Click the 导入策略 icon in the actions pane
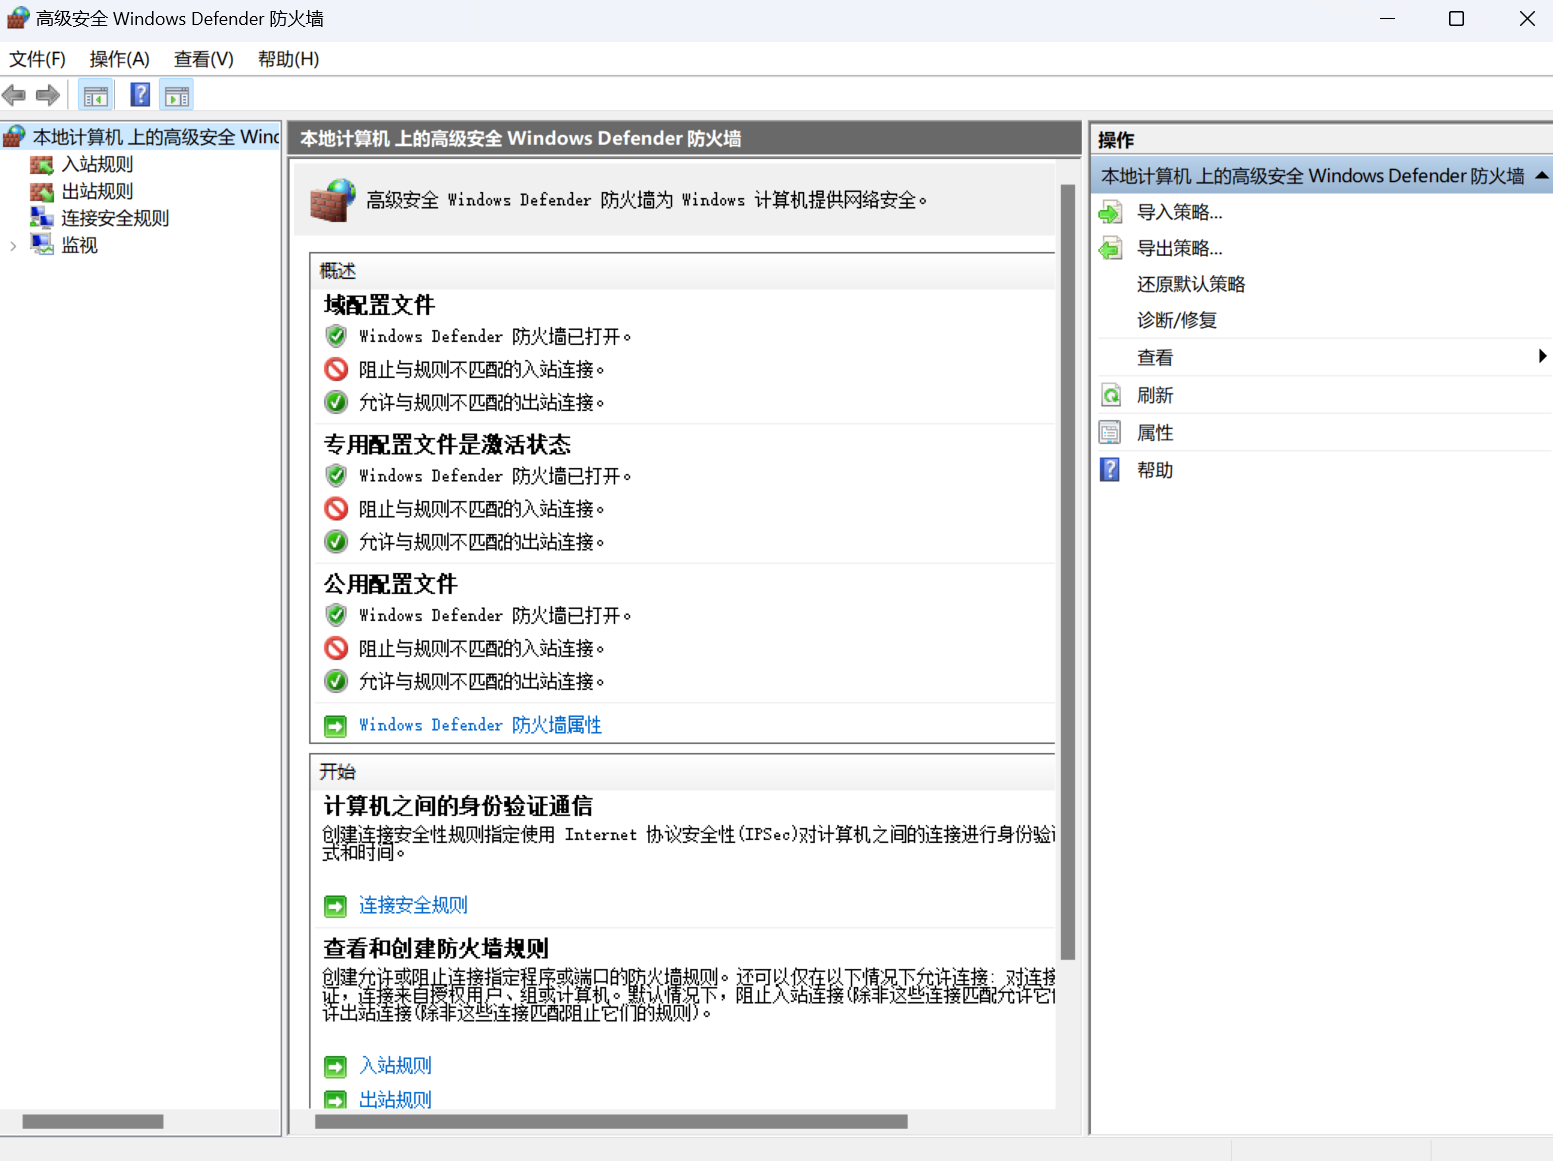The image size is (1553, 1161). pos(1111,213)
